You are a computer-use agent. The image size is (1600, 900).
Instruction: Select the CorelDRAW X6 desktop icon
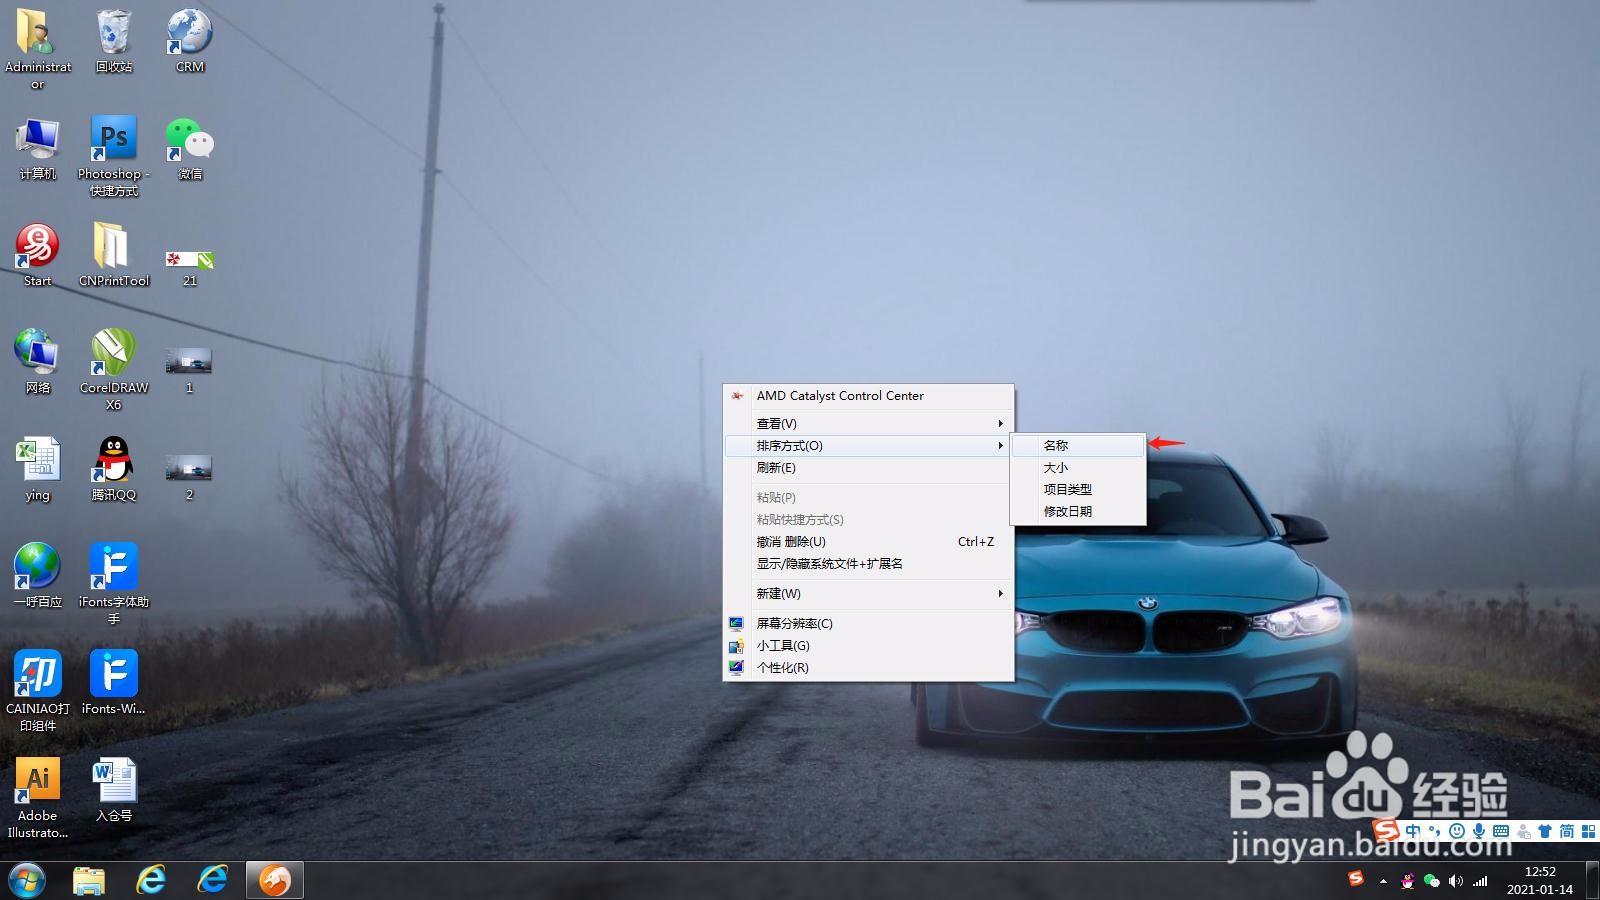[x=114, y=353]
